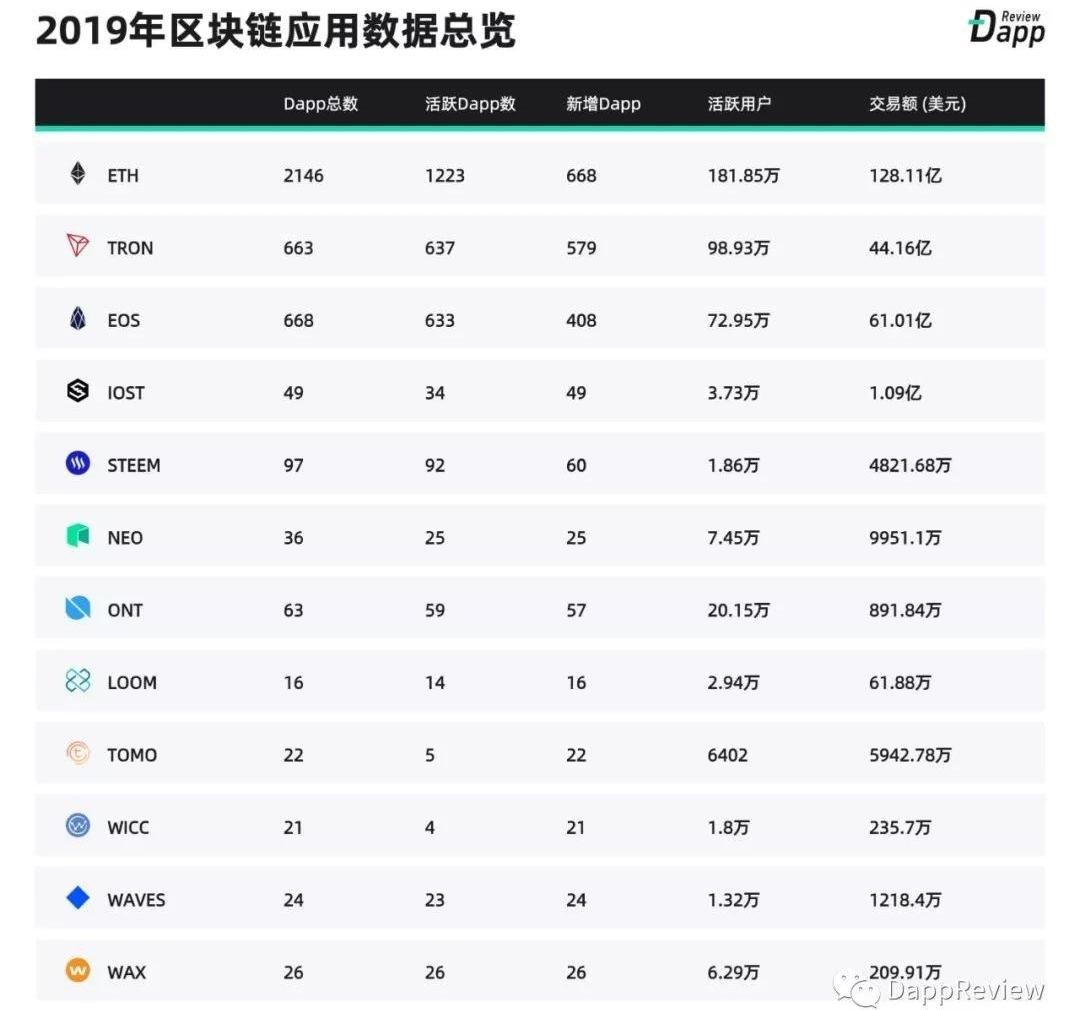Click the orange WAX logo icon
The image size is (1080, 1010).
coord(78,970)
